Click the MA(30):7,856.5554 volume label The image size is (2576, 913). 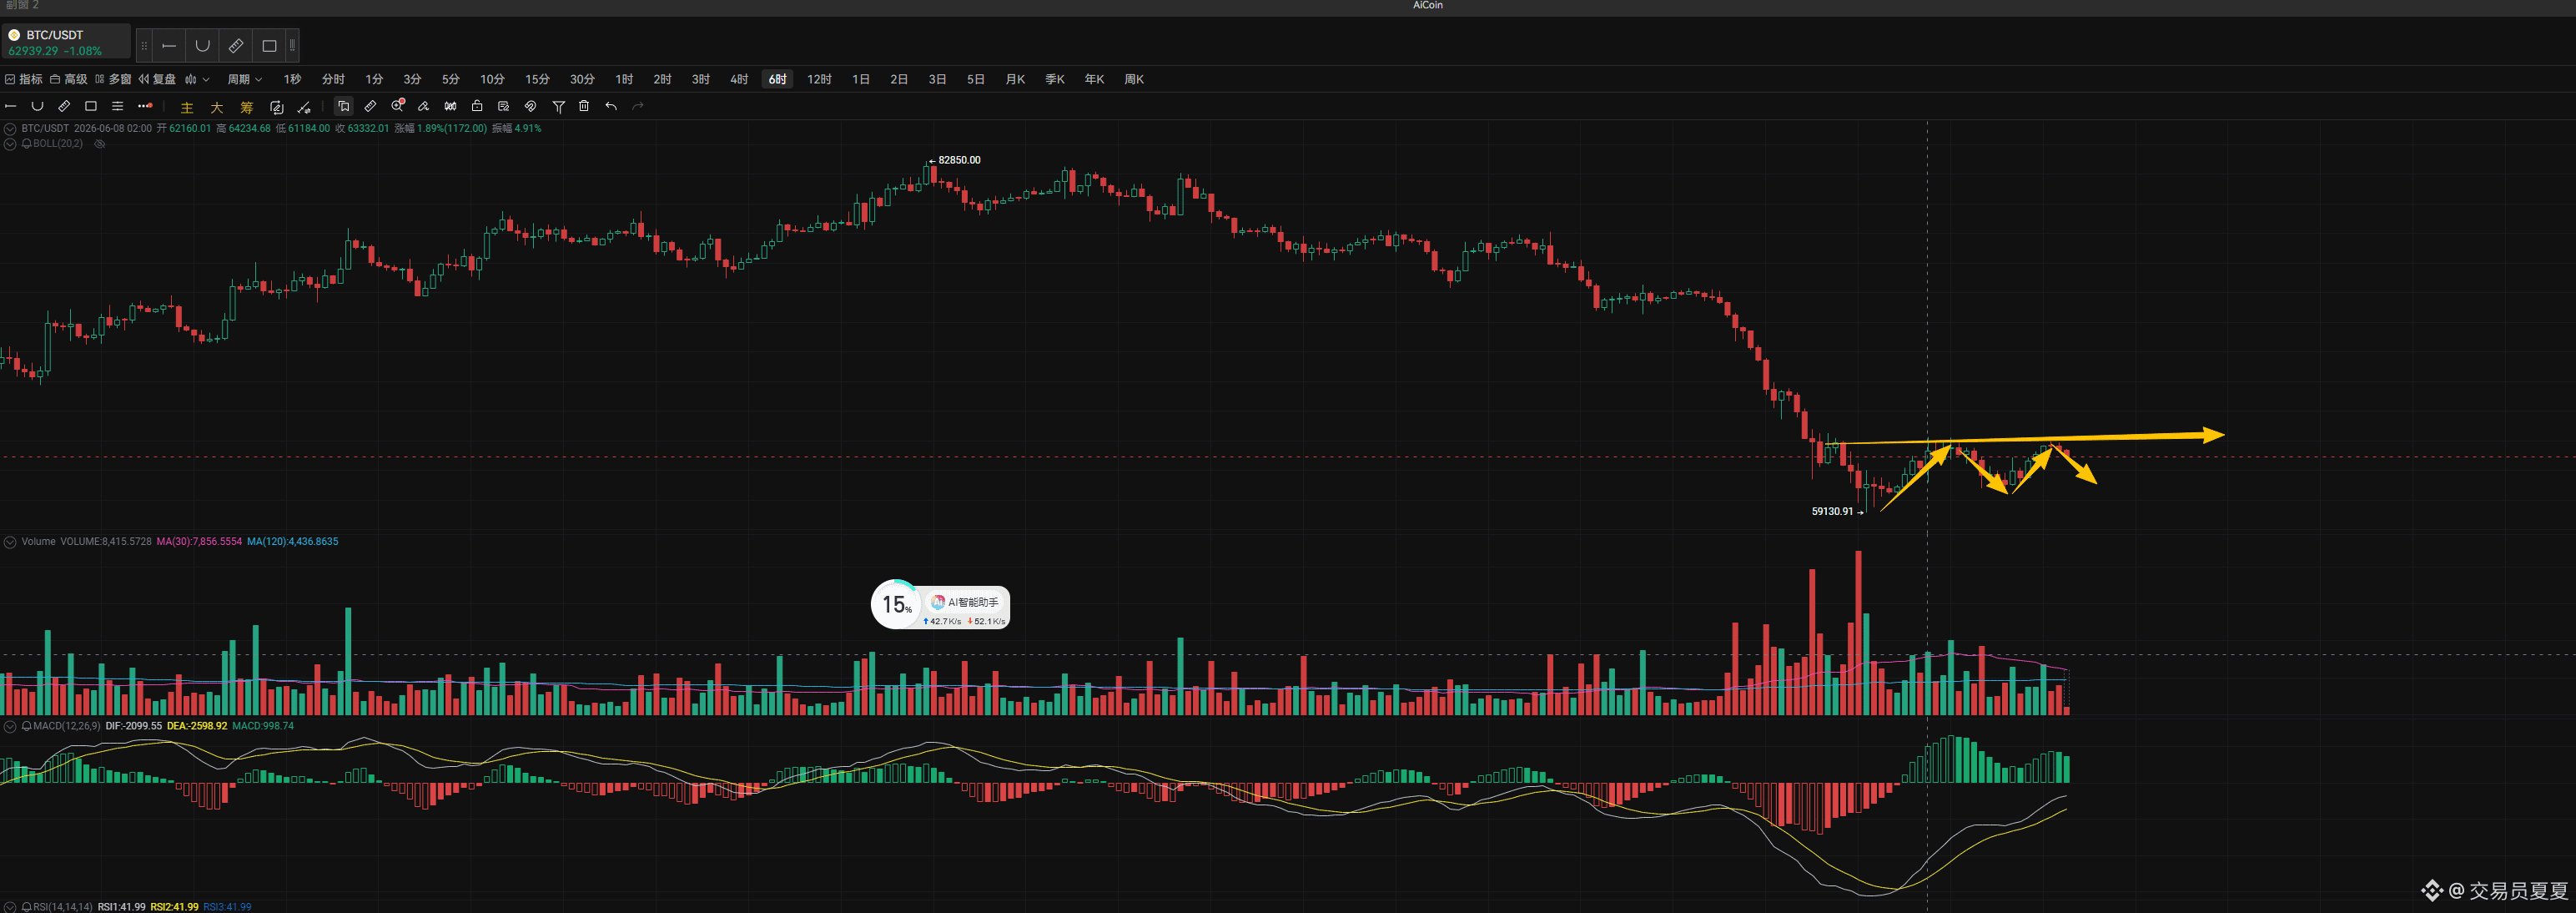199,541
